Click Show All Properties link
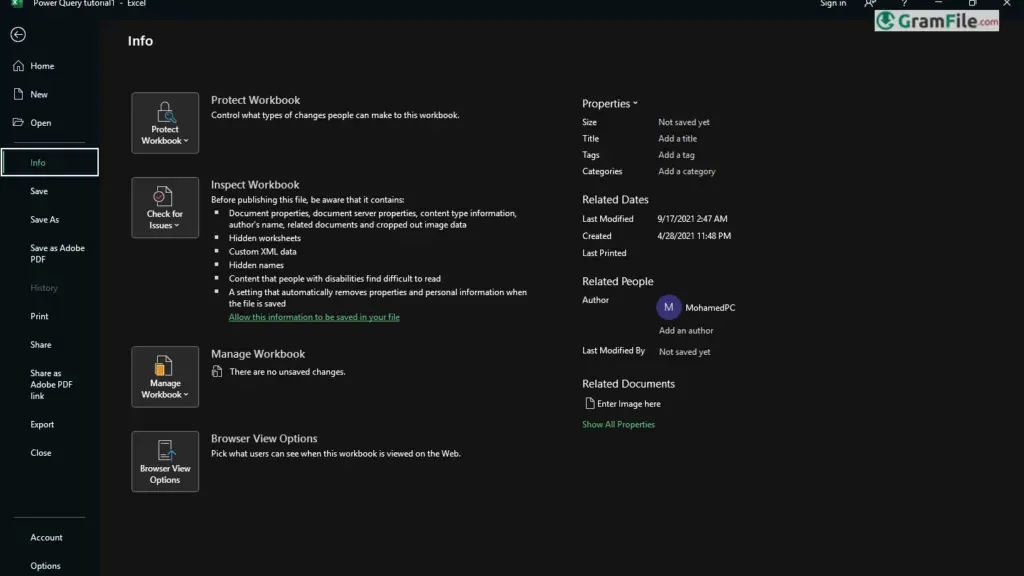The image size is (1024, 576). [x=618, y=424]
